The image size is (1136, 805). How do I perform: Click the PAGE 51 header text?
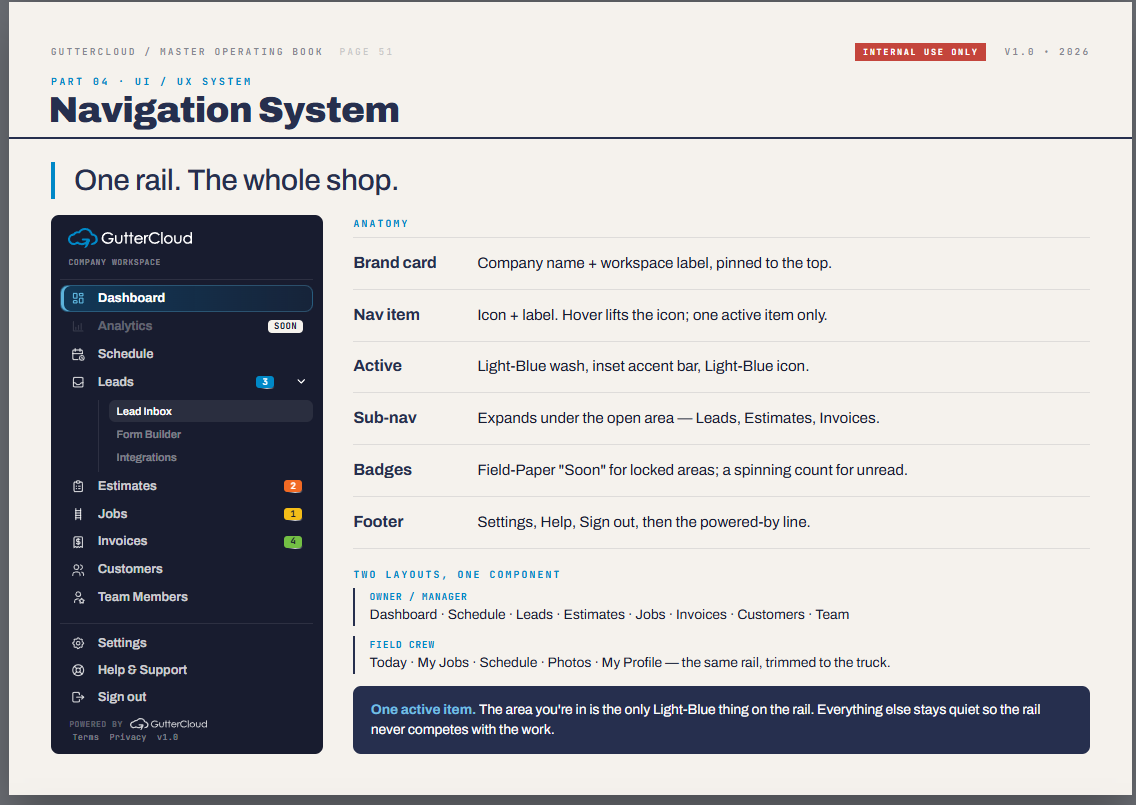pos(366,52)
